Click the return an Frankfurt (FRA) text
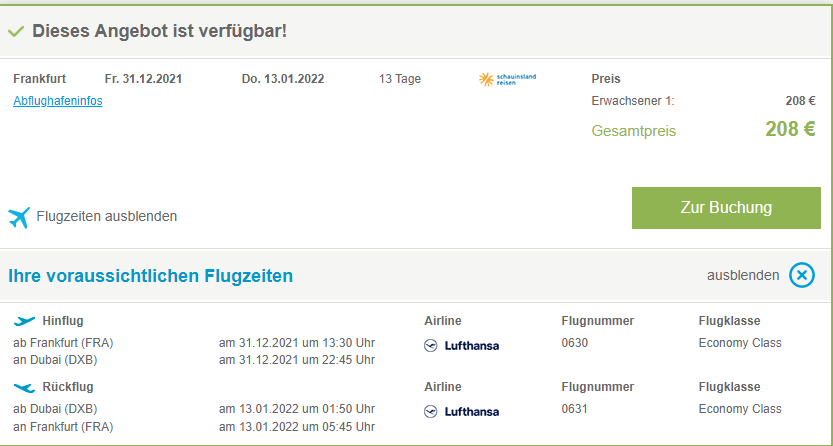This screenshot has width=833, height=446. pos(63,426)
